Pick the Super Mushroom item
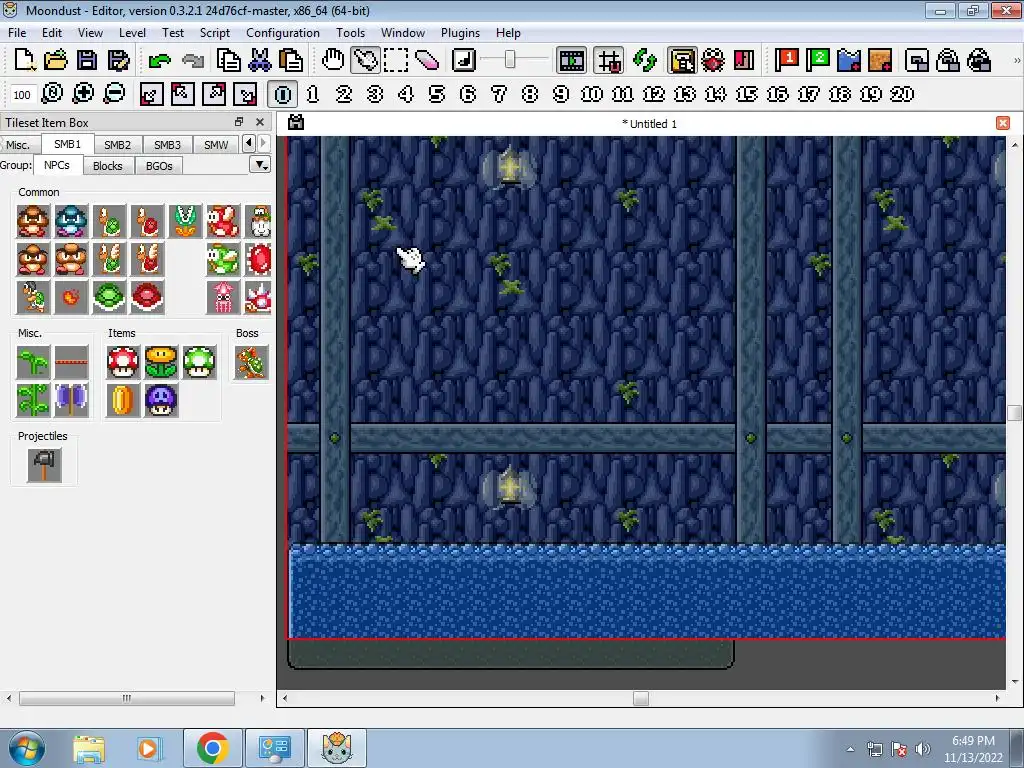 123,362
